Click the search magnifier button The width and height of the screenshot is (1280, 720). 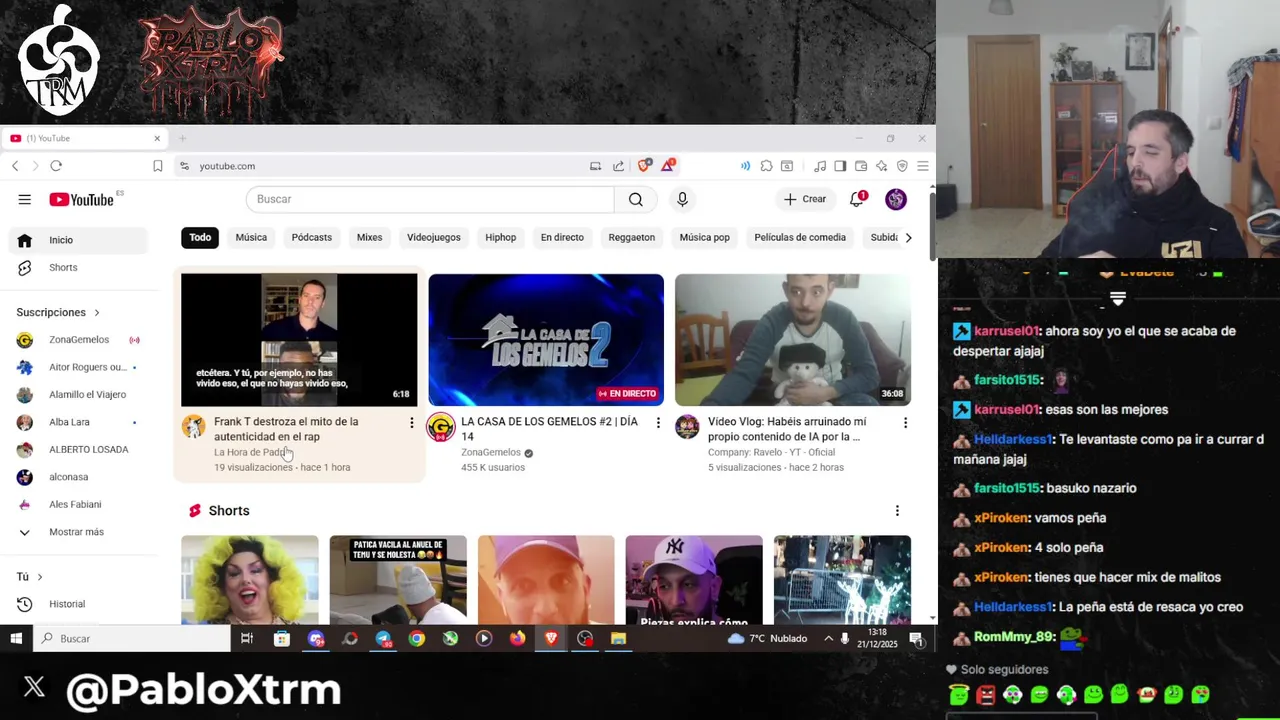[x=636, y=199]
